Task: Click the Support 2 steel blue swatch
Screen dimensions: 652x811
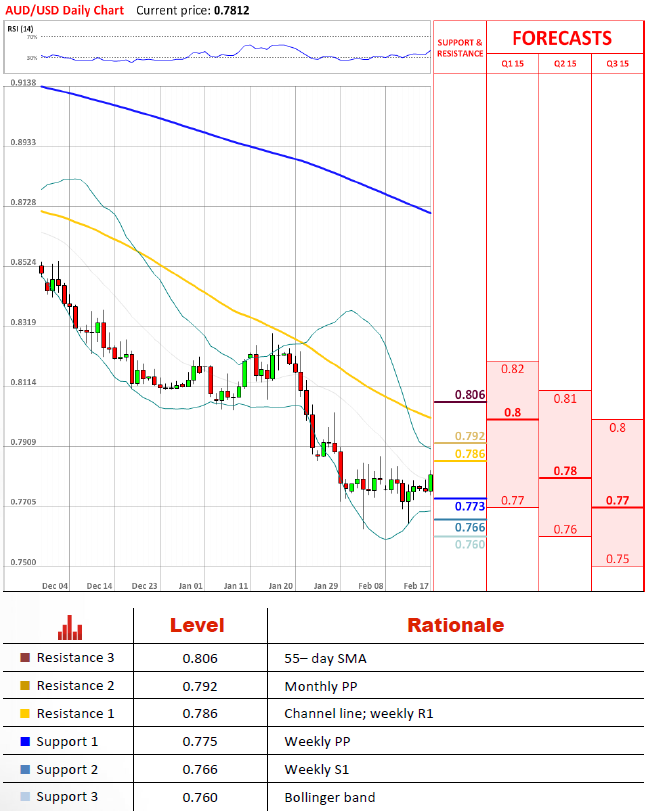Action: pos(25,769)
